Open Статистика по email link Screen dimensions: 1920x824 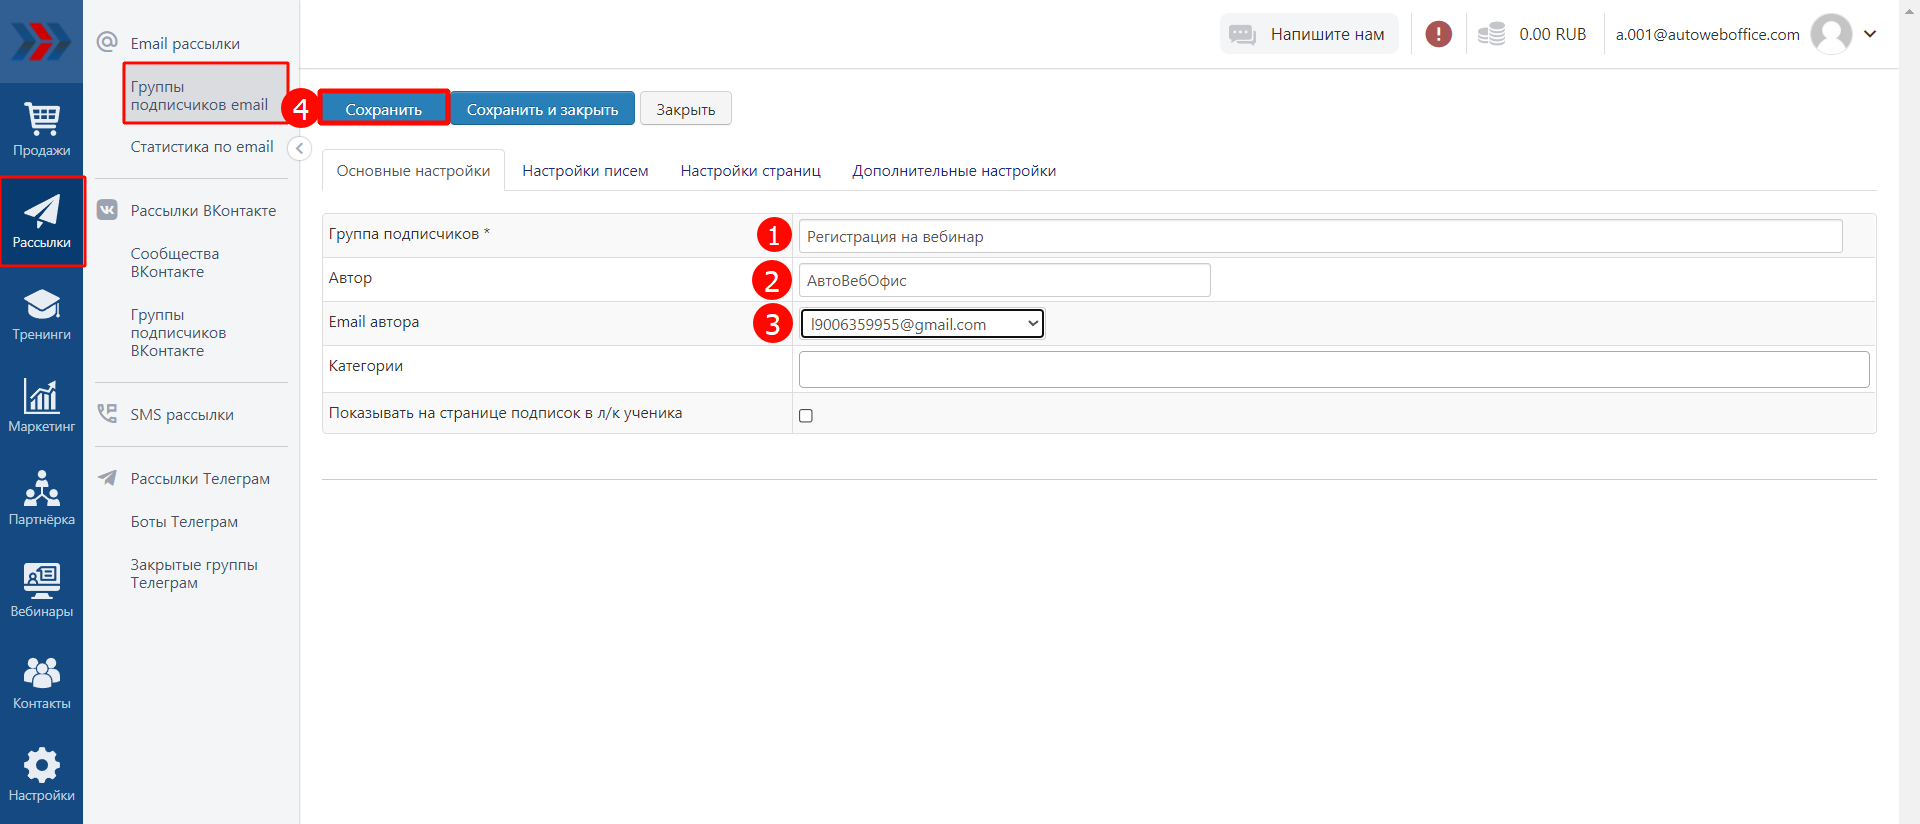[201, 147]
